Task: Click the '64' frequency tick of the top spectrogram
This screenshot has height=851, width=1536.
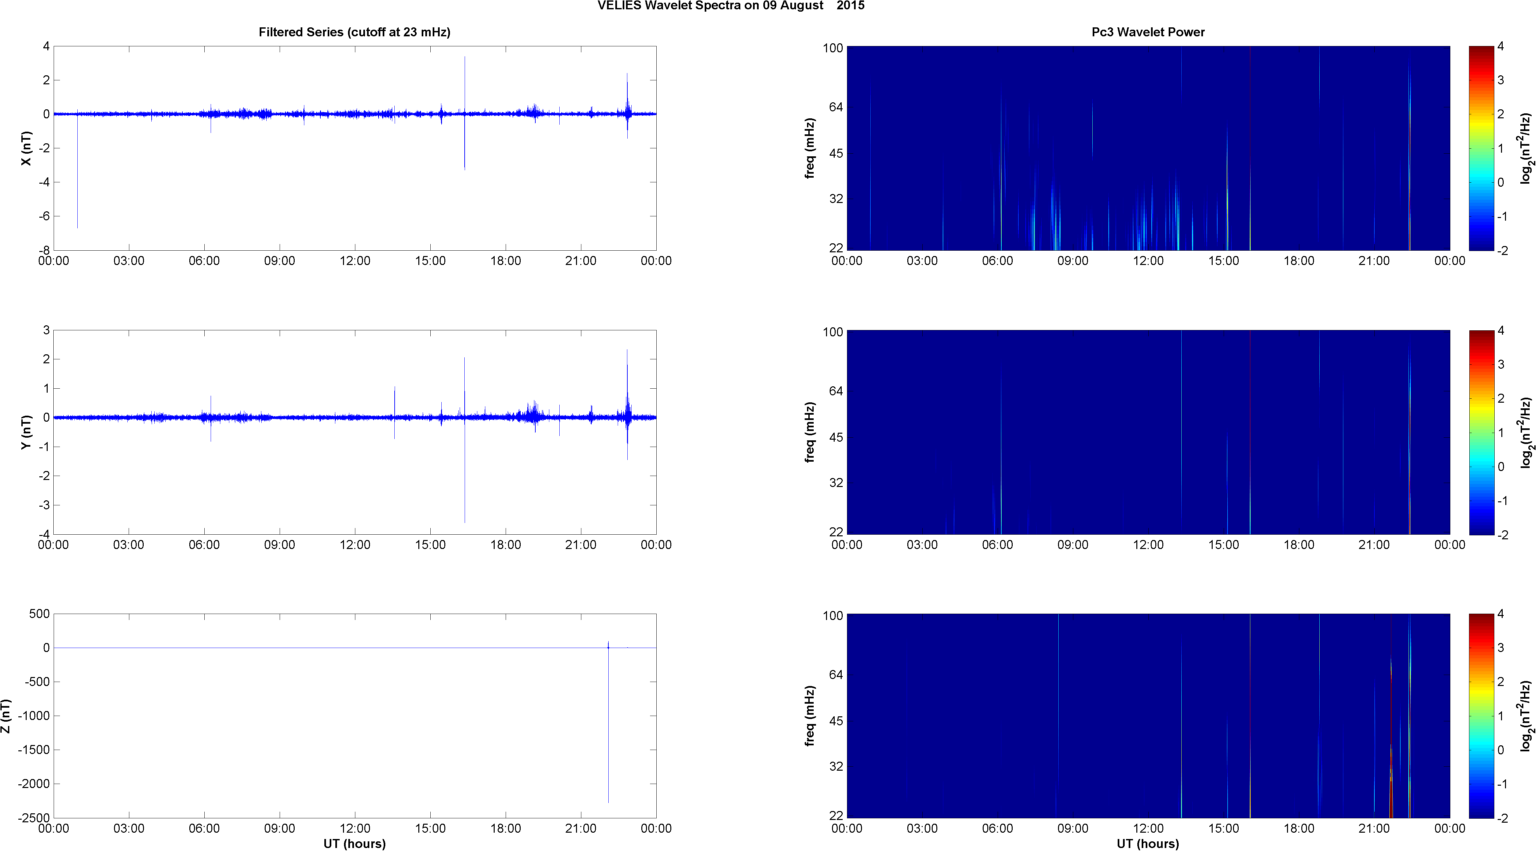Action: [837, 107]
